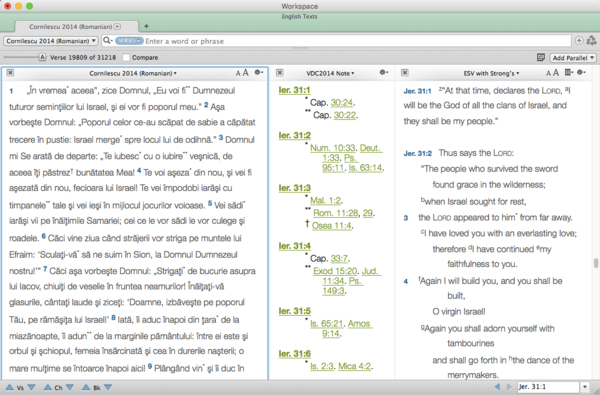Follow the Exod 15:20 cross-reference
The image size is (600, 395).
tap(335, 271)
